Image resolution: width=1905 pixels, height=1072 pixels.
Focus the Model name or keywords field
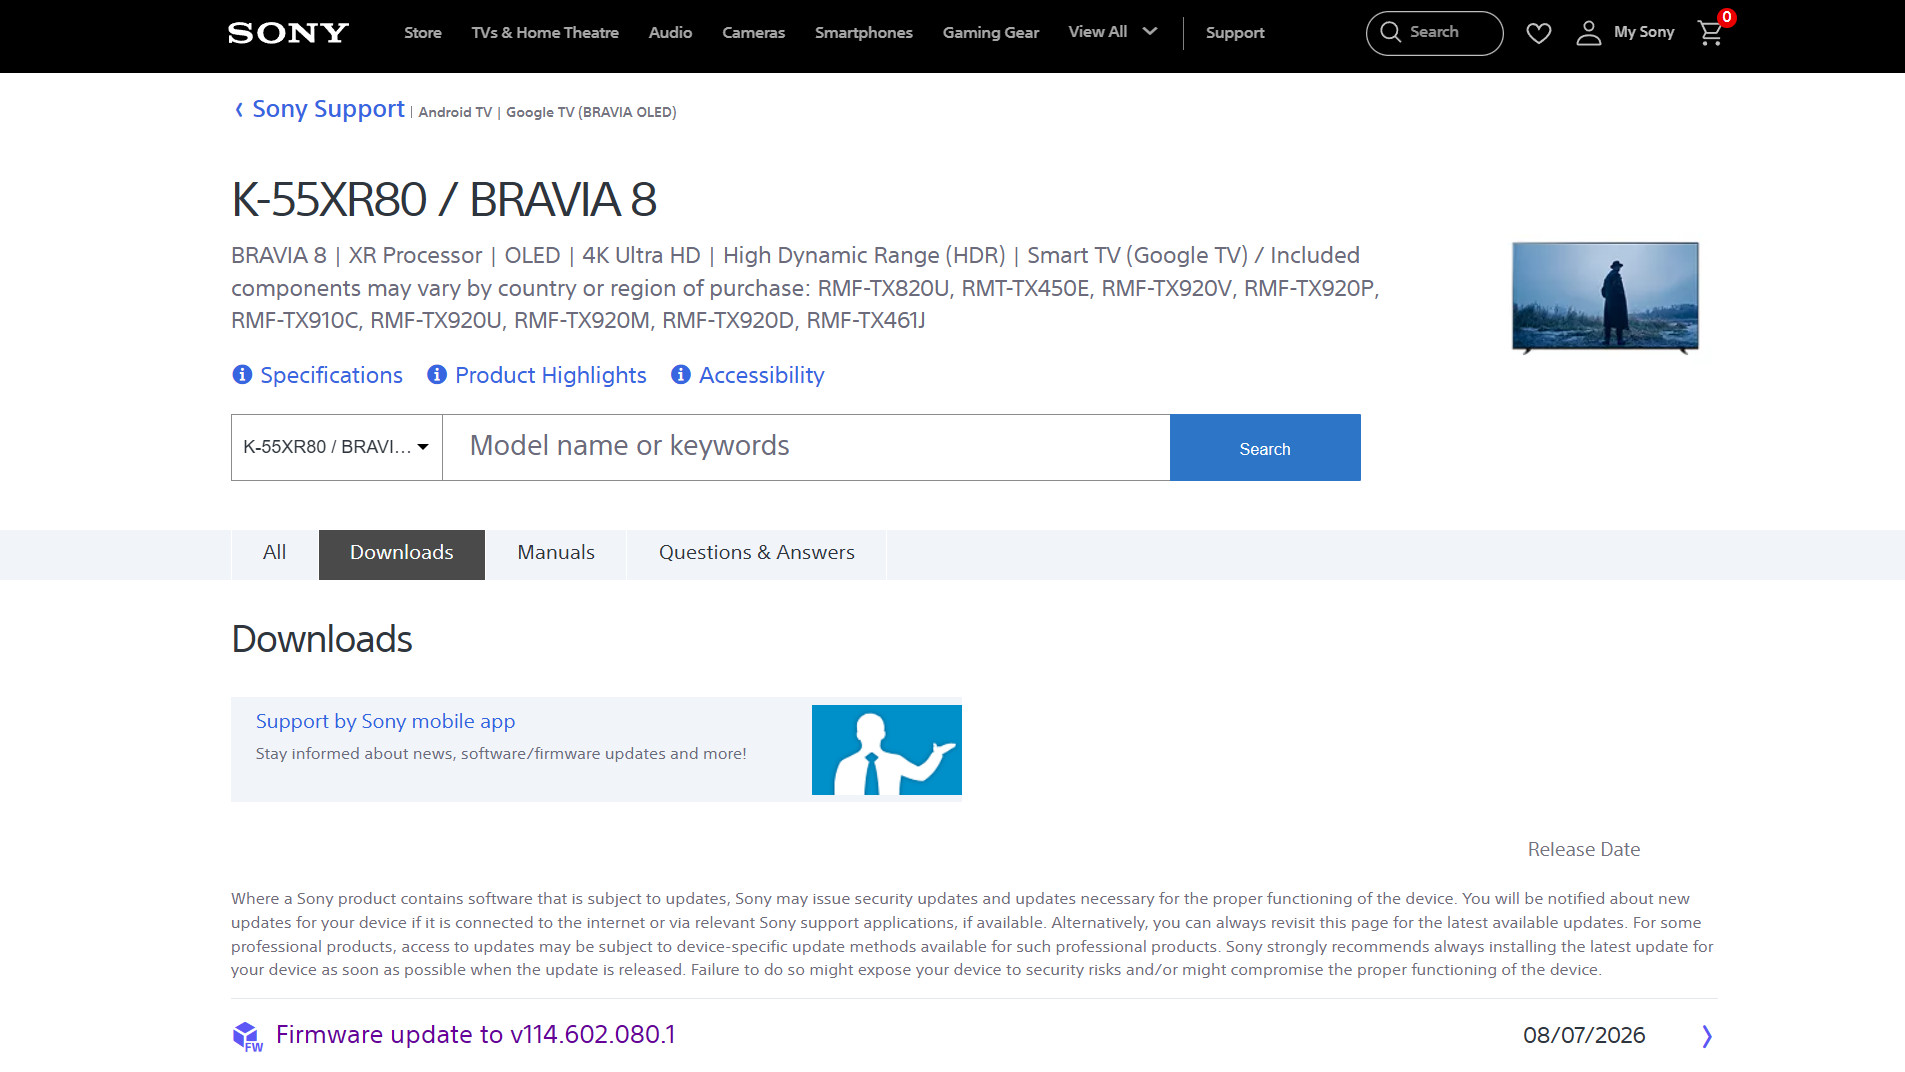[x=806, y=447]
